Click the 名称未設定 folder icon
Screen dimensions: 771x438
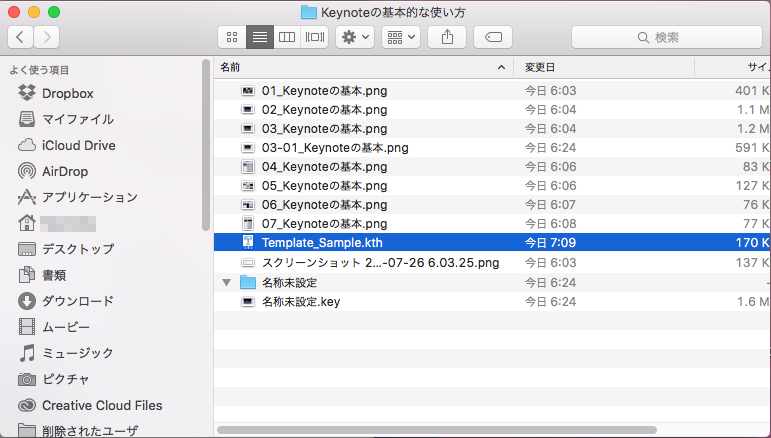[248, 283]
